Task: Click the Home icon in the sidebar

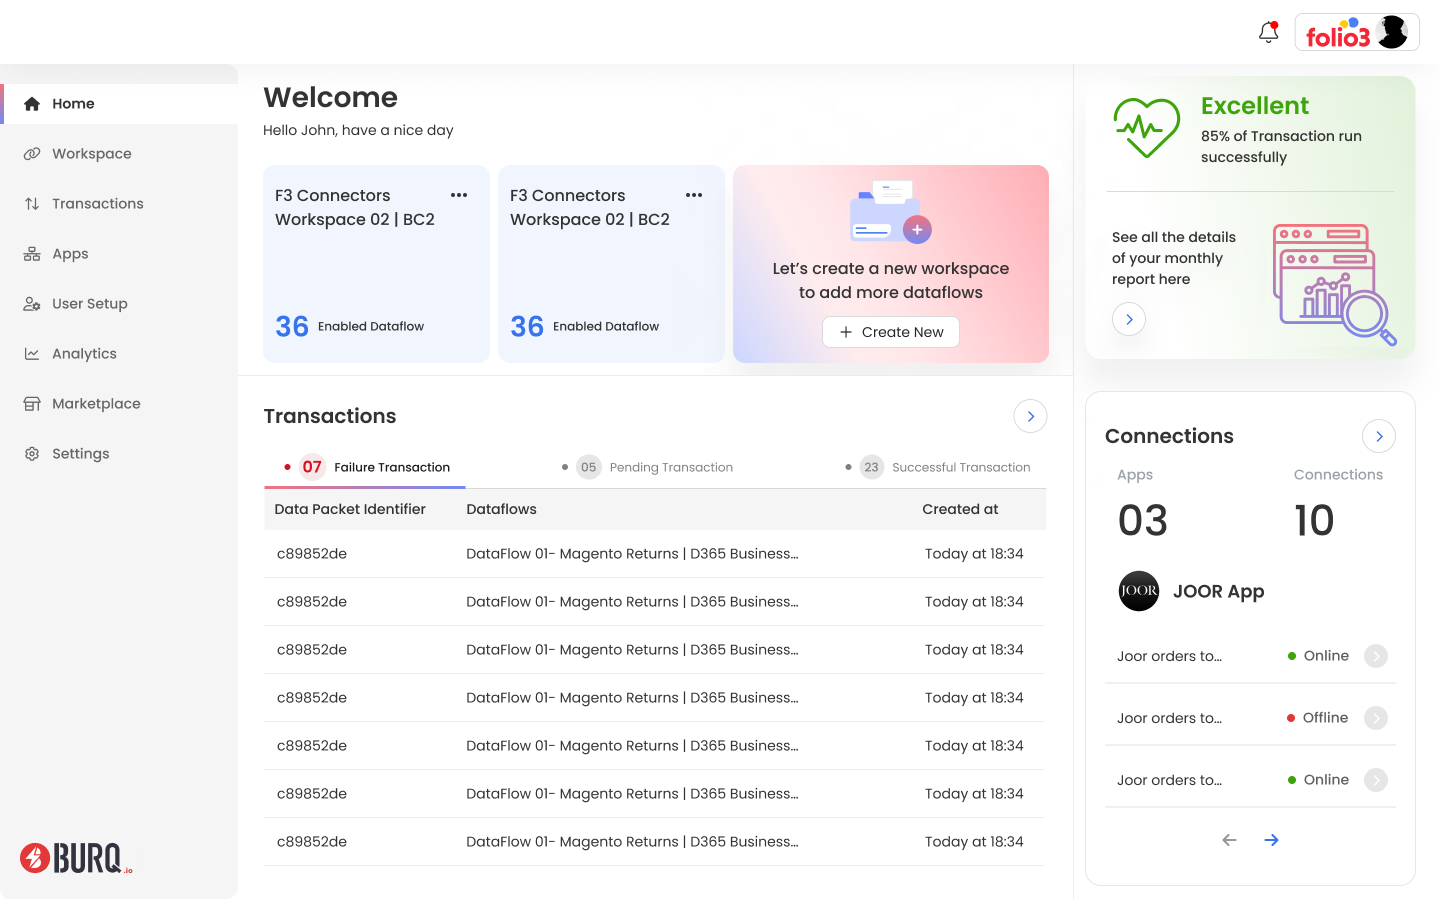Action: (x=31, y=103)
